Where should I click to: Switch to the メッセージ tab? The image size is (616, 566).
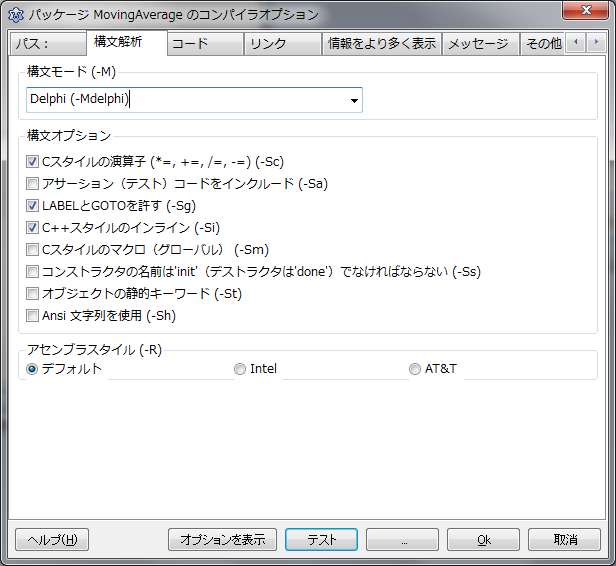click(481, 44)
